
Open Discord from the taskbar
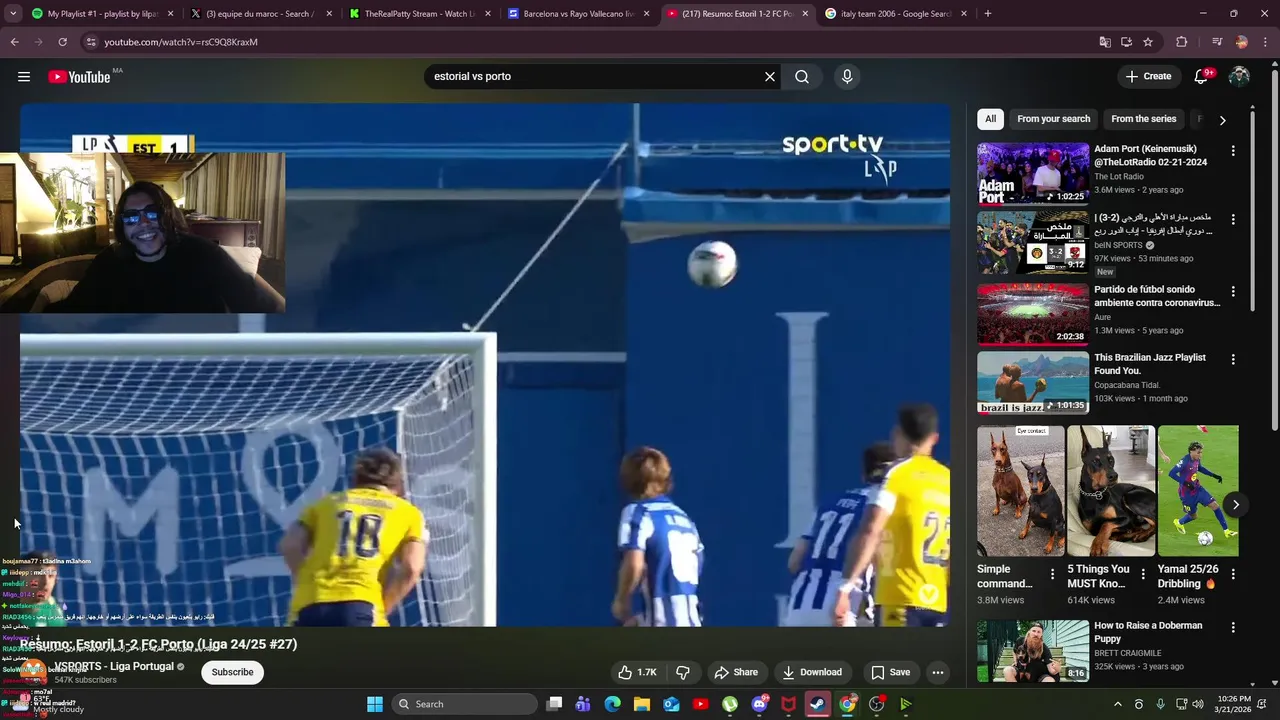(759, 704)
